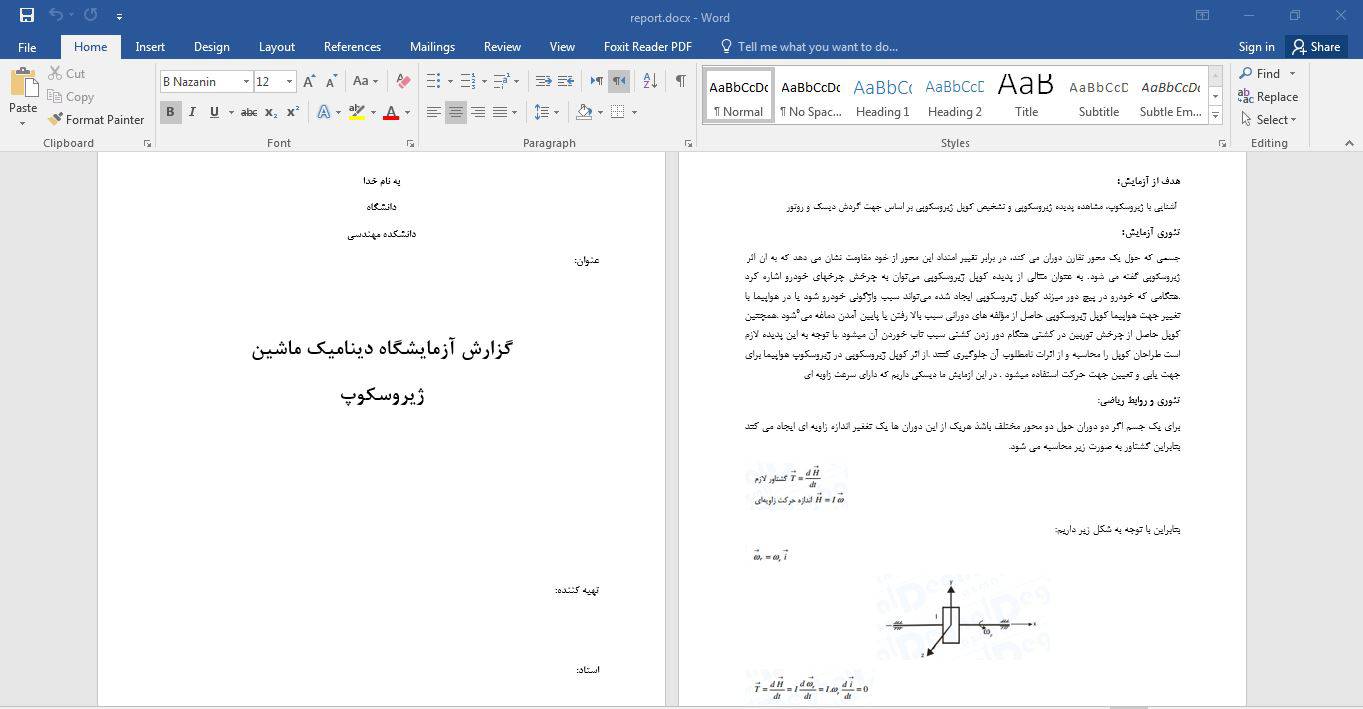Viewport: 1363px width, 709px height.
Task: Click the Tell me what you want search box
Action: (817, 47)
